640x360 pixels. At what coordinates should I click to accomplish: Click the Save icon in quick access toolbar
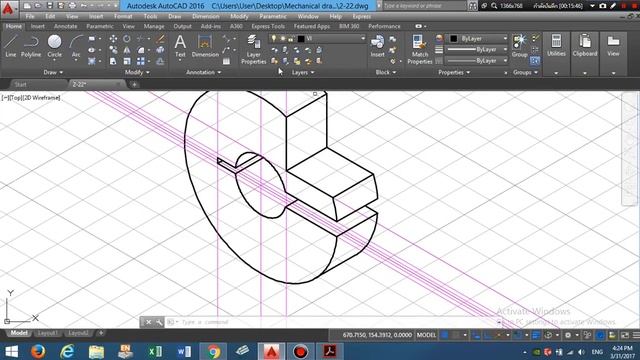(49, 6)
